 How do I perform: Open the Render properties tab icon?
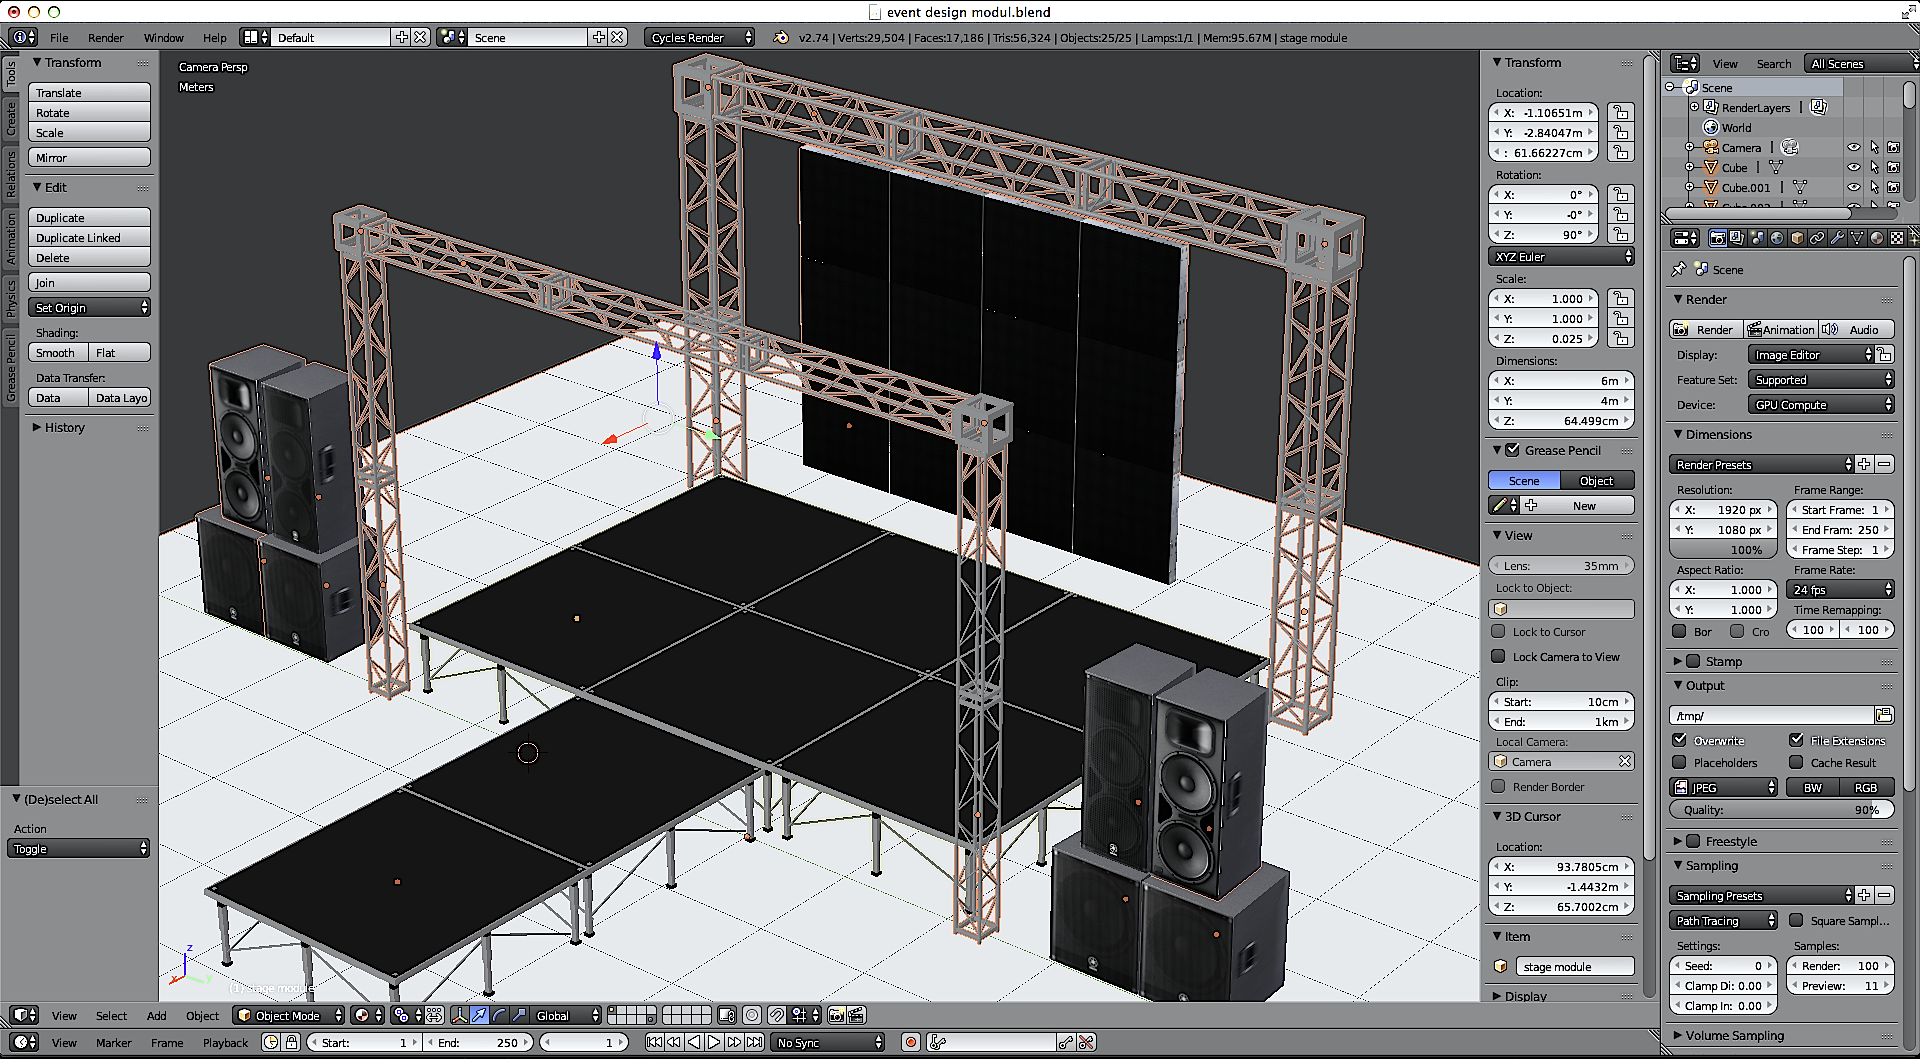point(1717,238)
